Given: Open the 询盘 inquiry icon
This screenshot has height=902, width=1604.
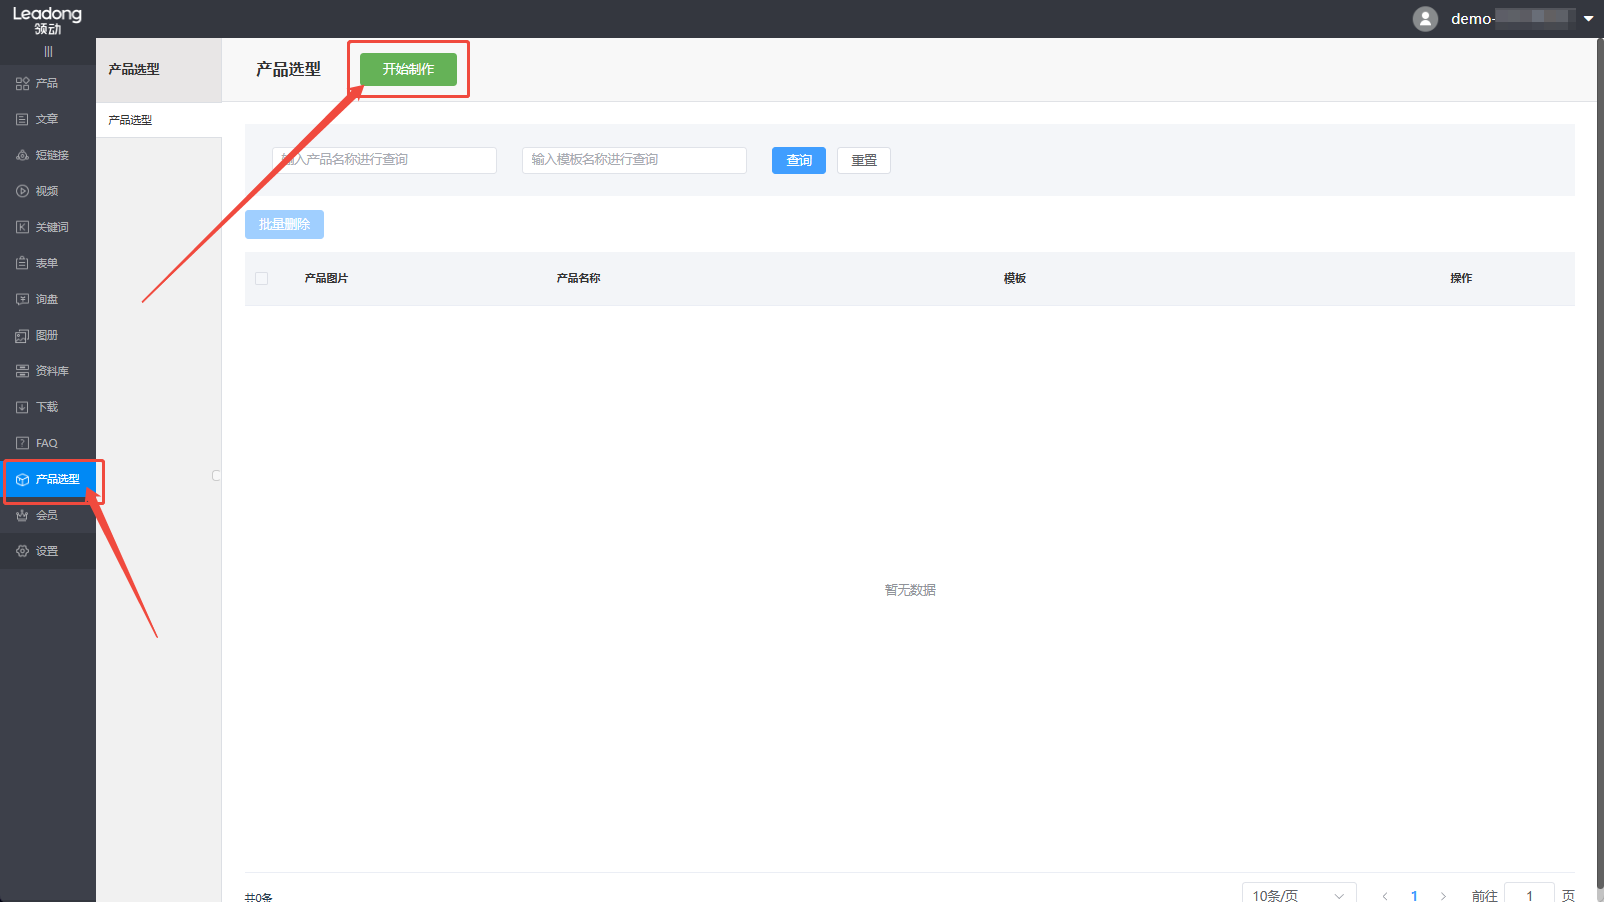Looking at the screenshot, I should click(22, 299).
